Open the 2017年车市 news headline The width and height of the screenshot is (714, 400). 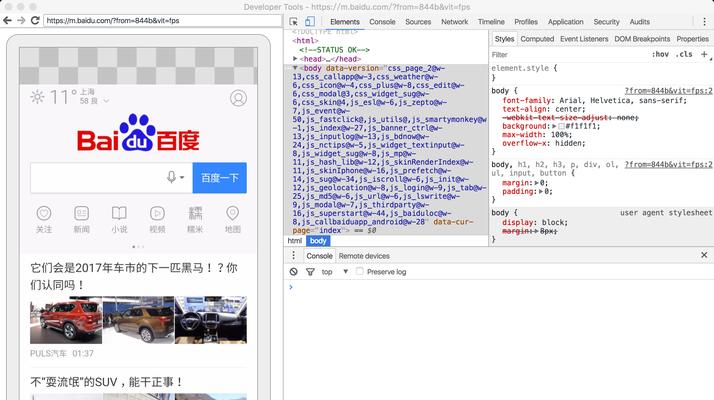[134, 276]
